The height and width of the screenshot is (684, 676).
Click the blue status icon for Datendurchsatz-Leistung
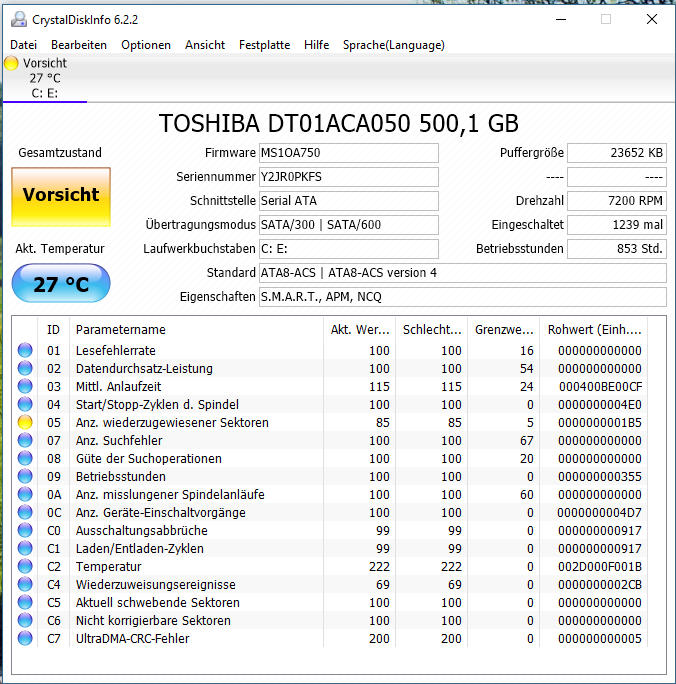(x=25, y=368)
